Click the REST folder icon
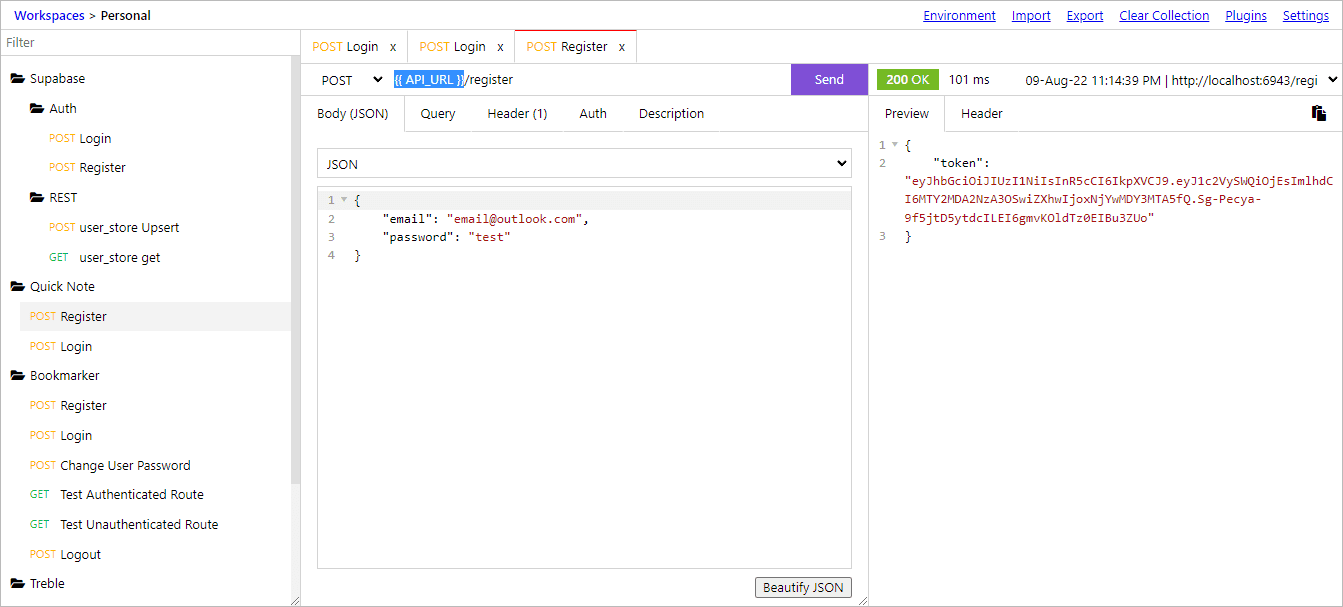The image size is (1343, 607). click(37, 198)
